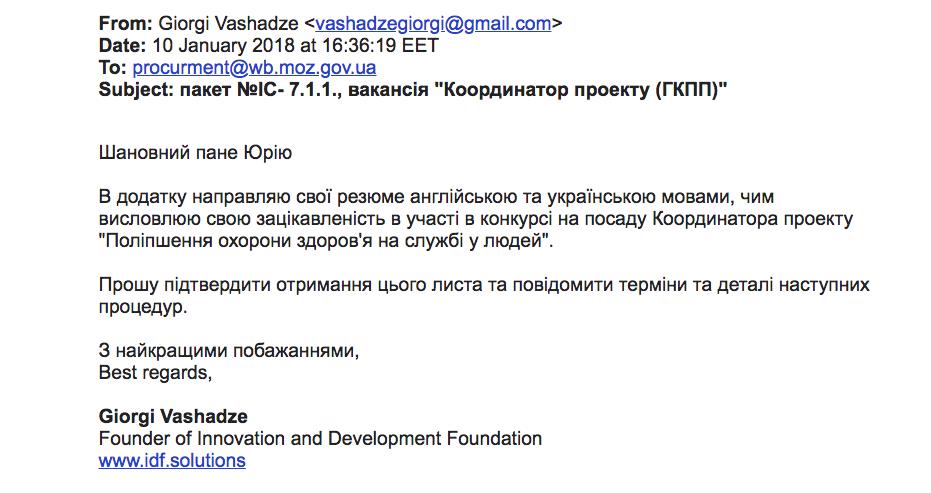Image resolution: width=931 pixels, height=493 pixels.
Task: Click the procurment@wb.moz.gov.ua recipient address
Action: click(254, 68)
